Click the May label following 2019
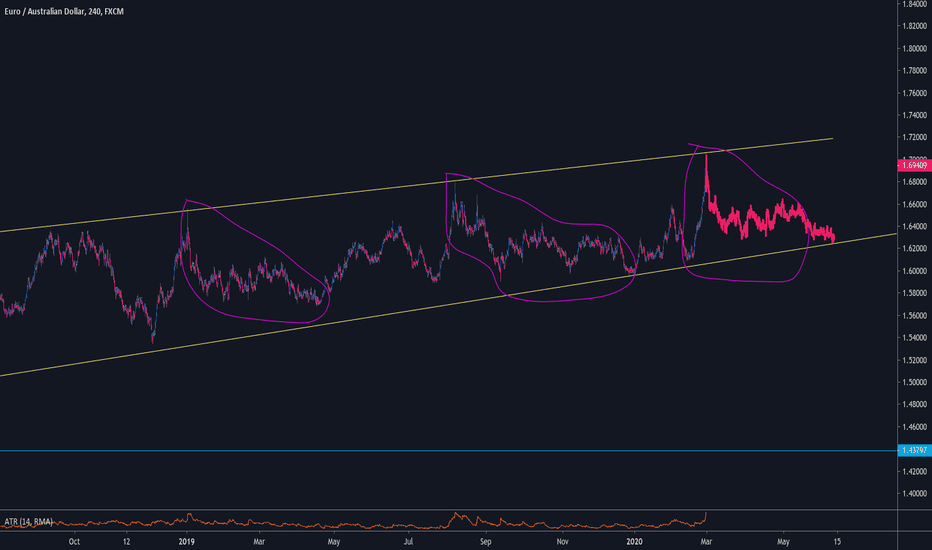The image size is (932, 550). [x=333, y=542]
